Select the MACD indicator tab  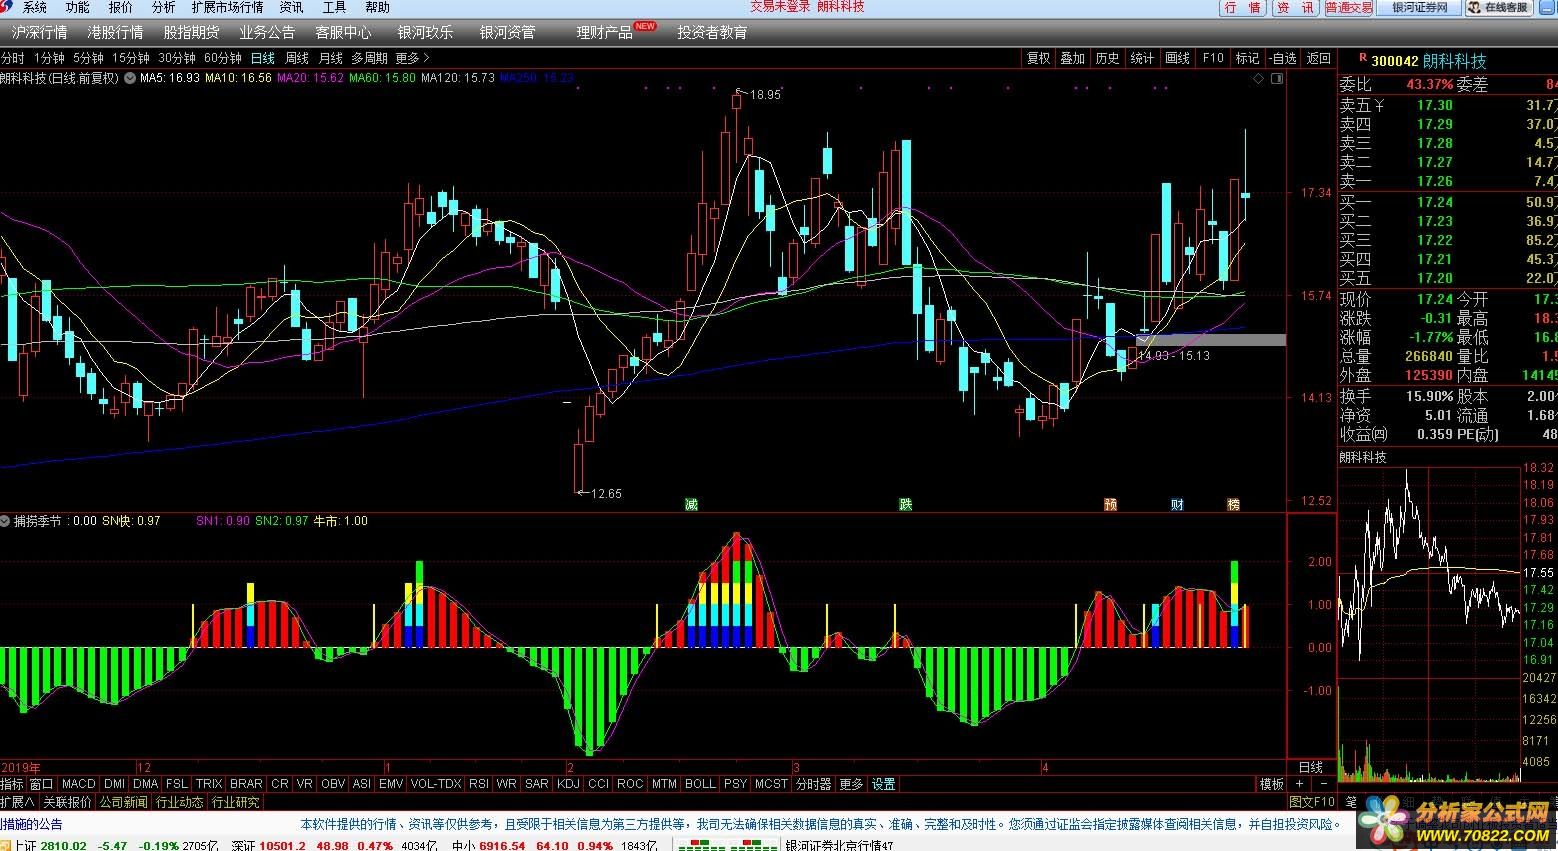(78, 784)
